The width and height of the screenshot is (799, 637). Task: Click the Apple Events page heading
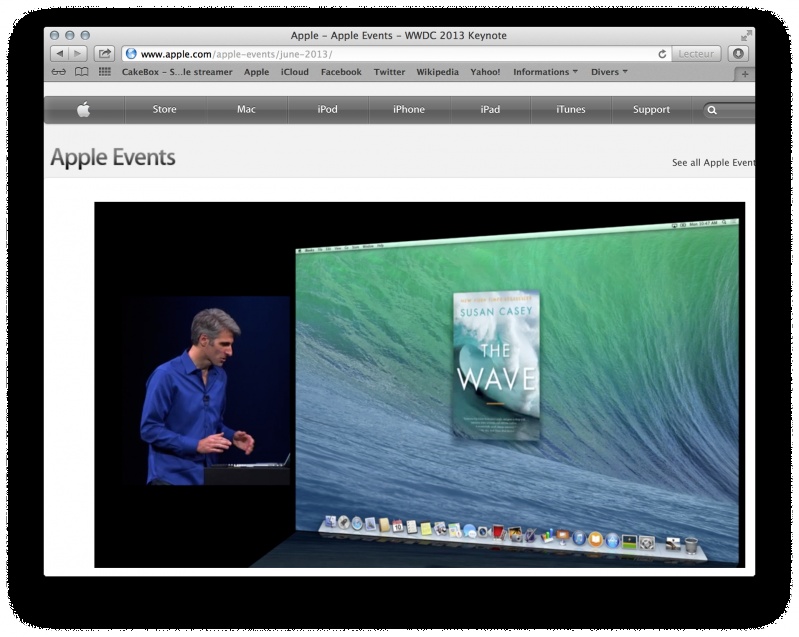pos(113,157)
